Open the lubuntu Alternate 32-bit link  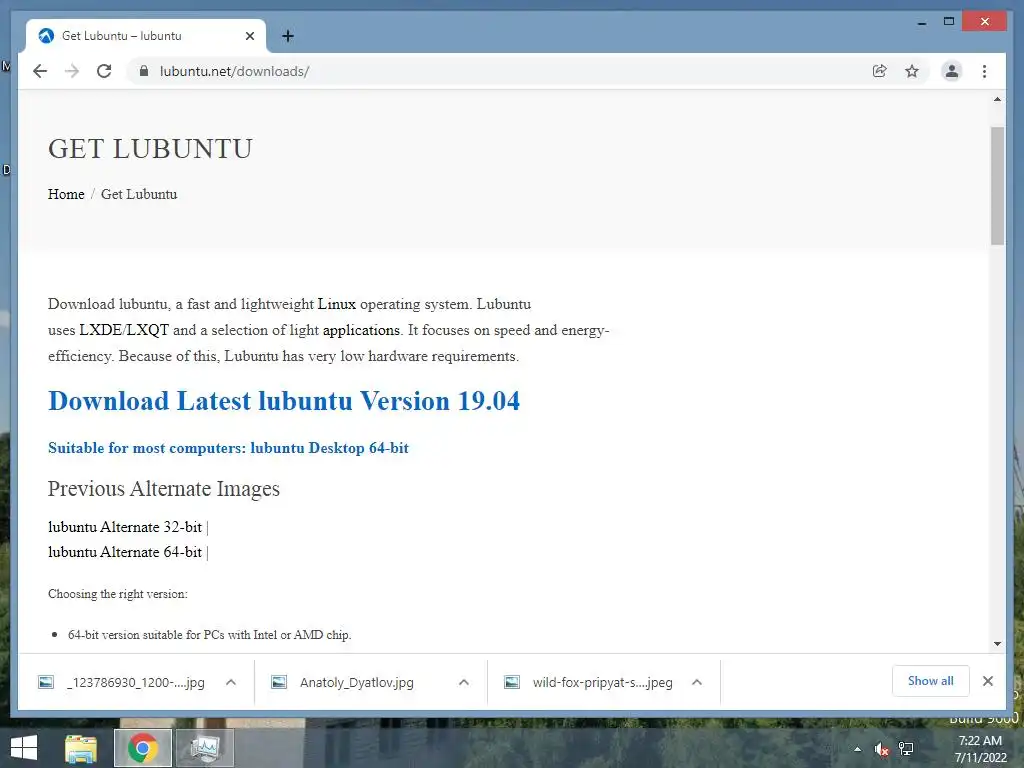click(125, 527)
